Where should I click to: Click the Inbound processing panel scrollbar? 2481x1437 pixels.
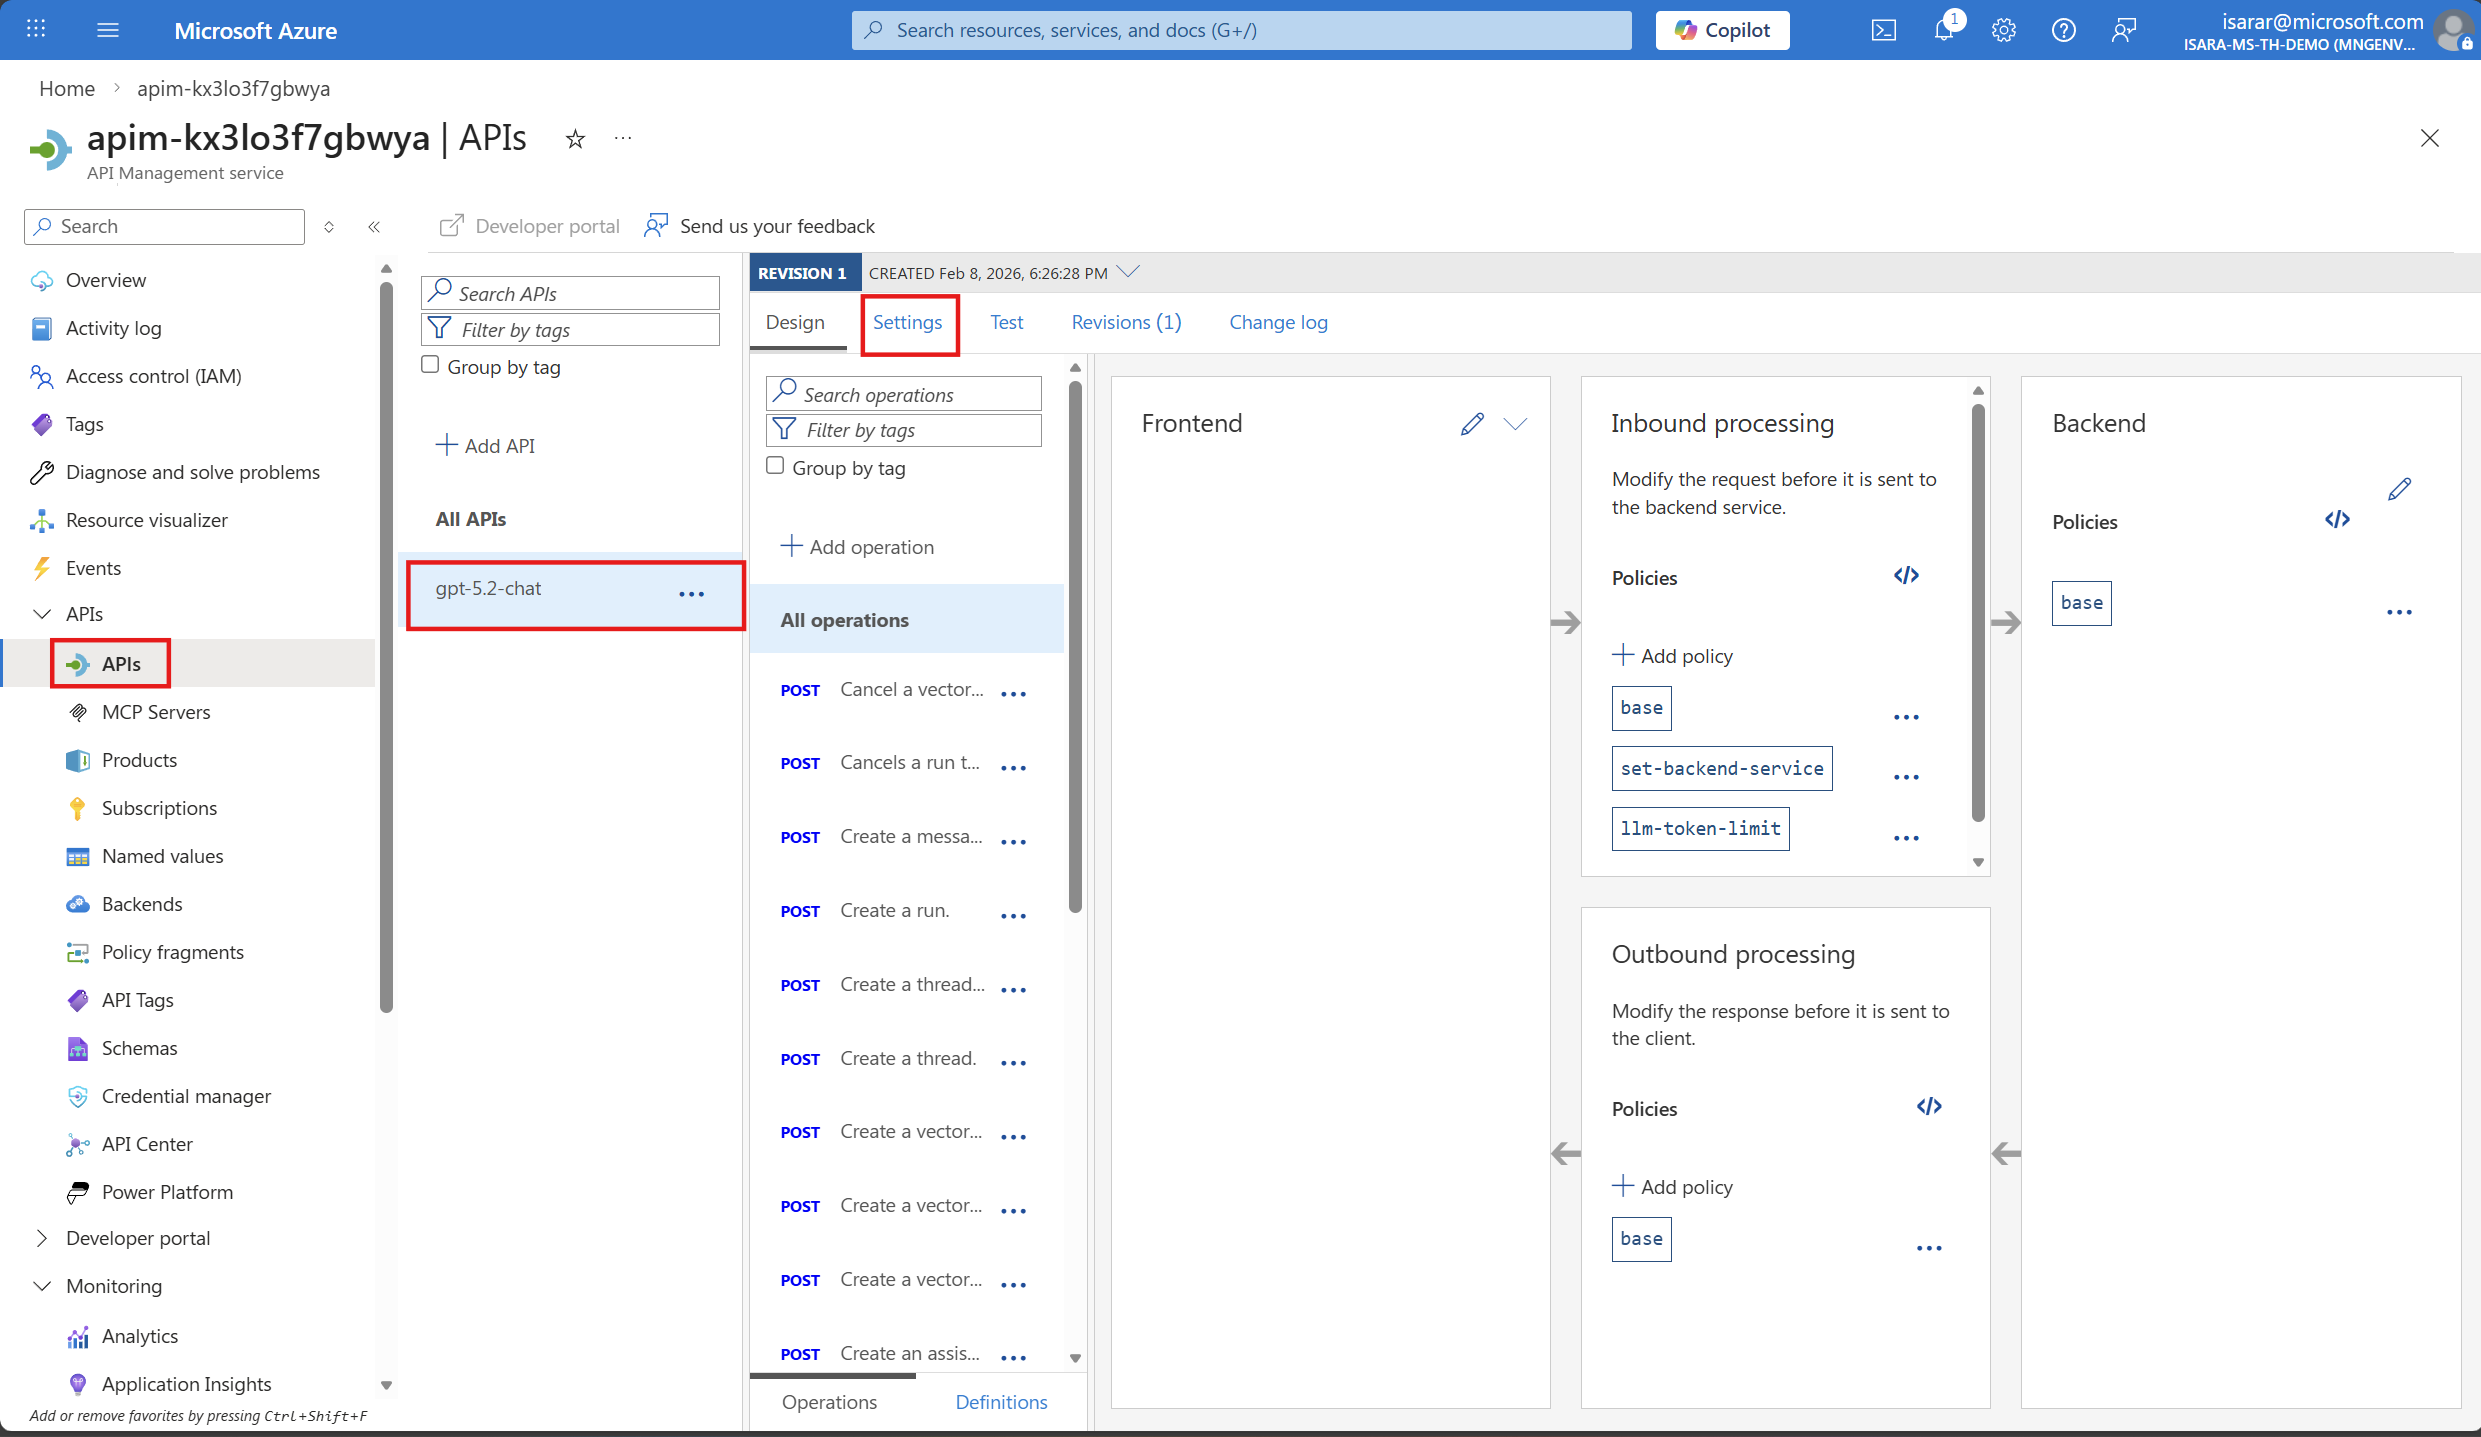1978,611
